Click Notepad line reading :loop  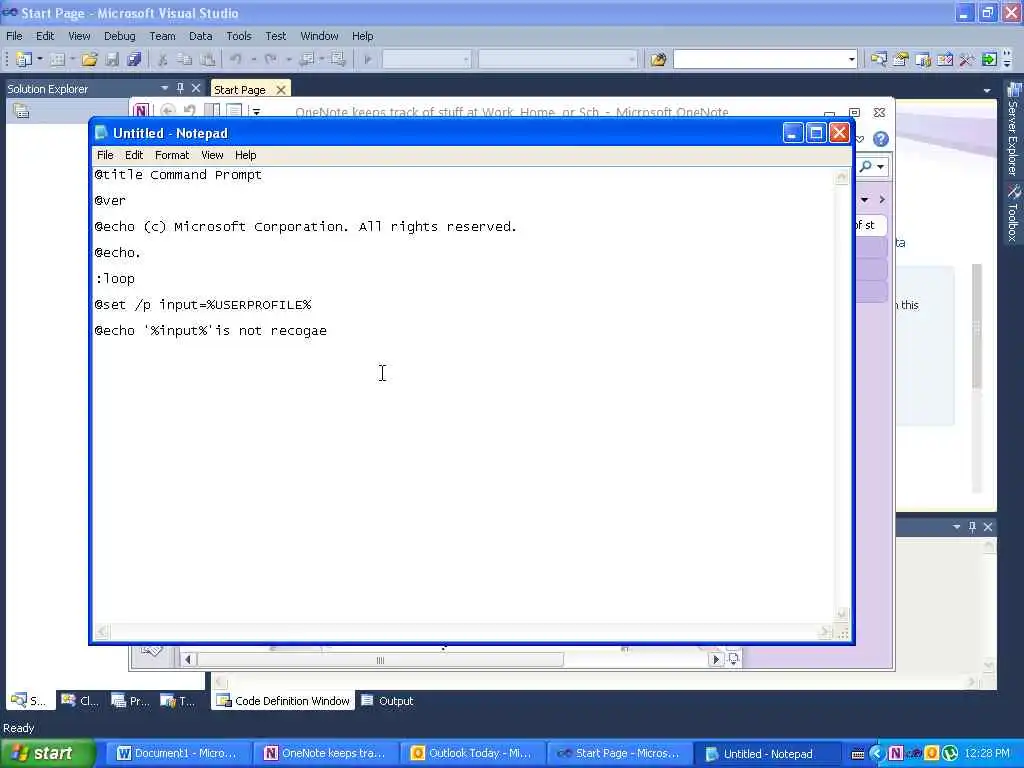coord(115,279)
